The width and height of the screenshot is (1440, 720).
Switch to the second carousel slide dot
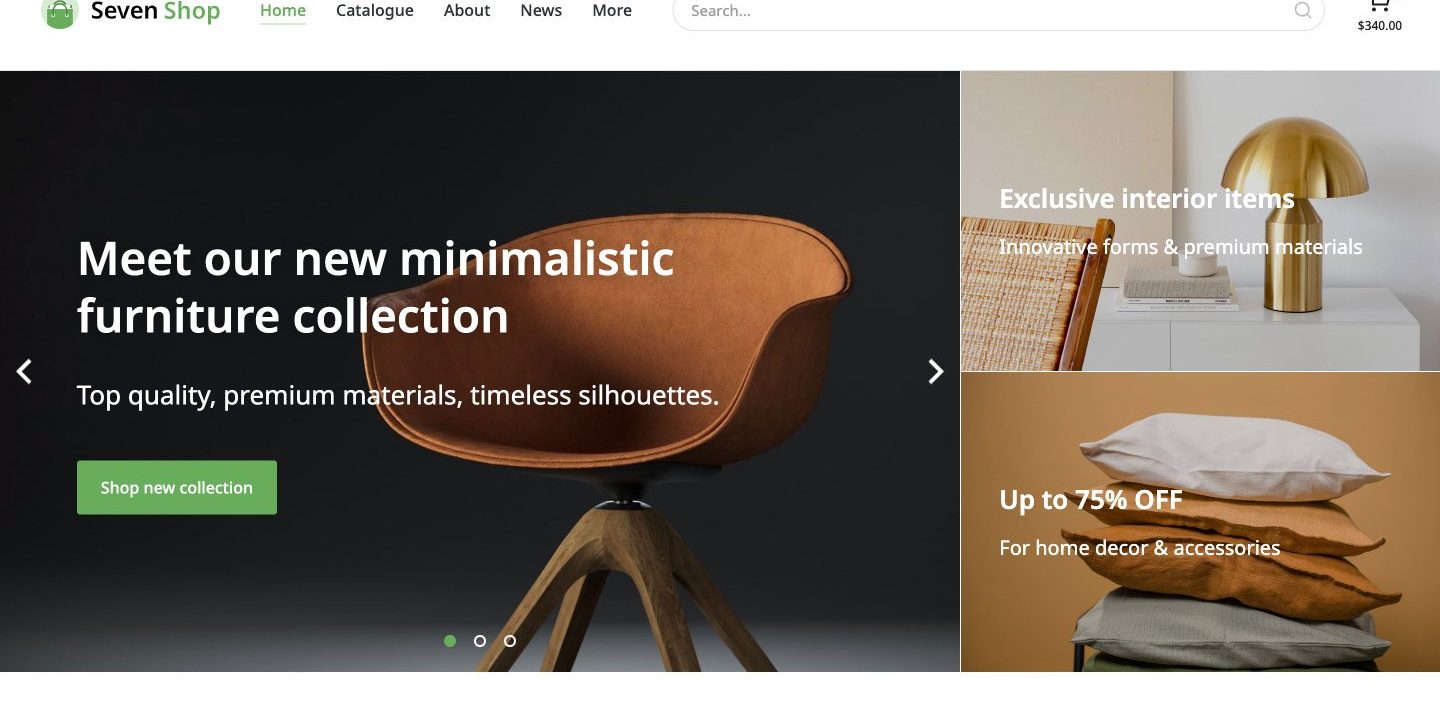[x=480, y=641]
